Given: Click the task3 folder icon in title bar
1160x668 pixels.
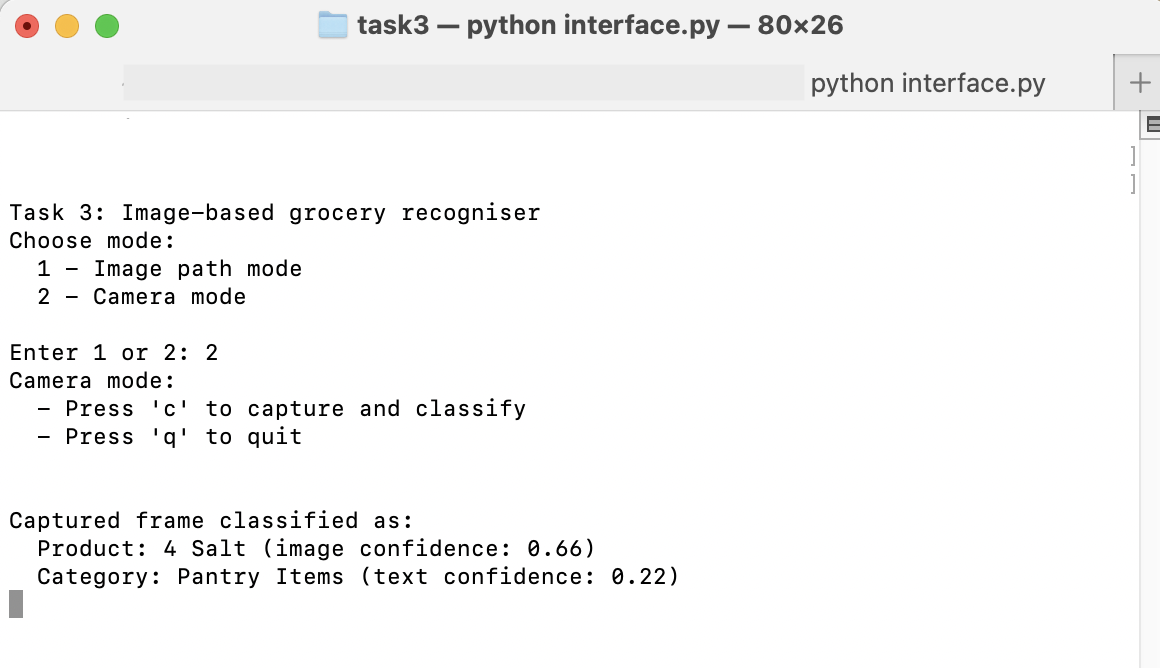Looking at the screenshot, I should (332, 25).
